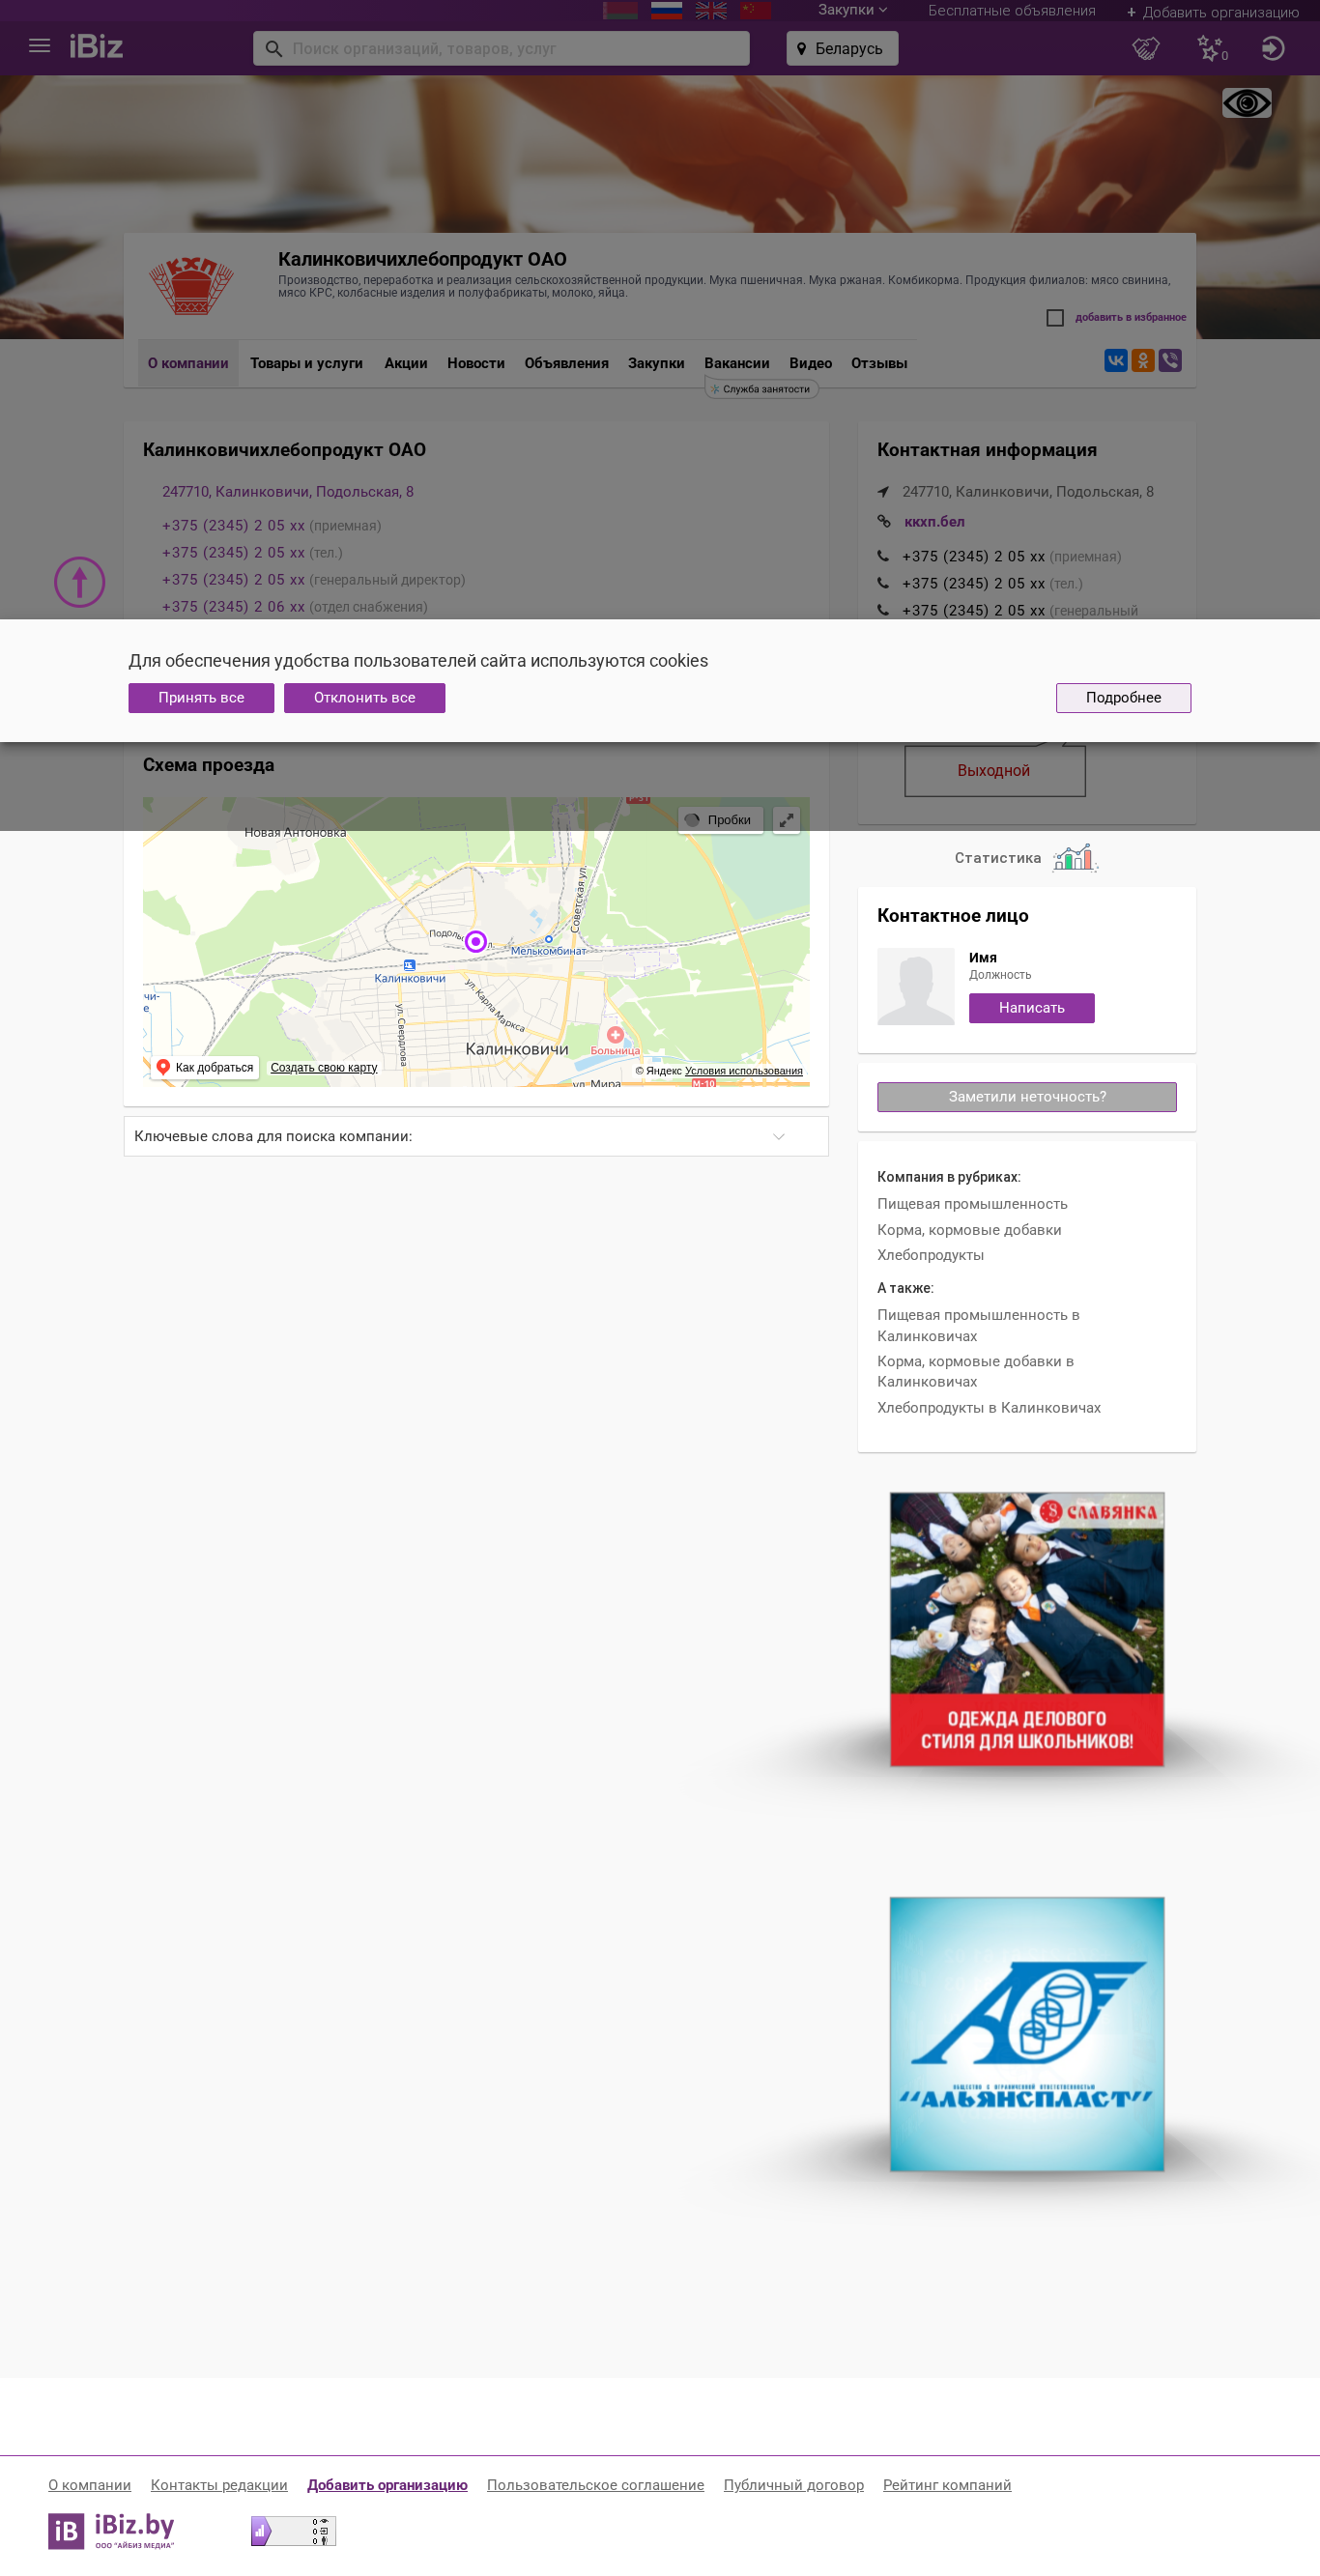Switch to Видео tab
Screen dimensions: 1320x2576
coord(810,363)
